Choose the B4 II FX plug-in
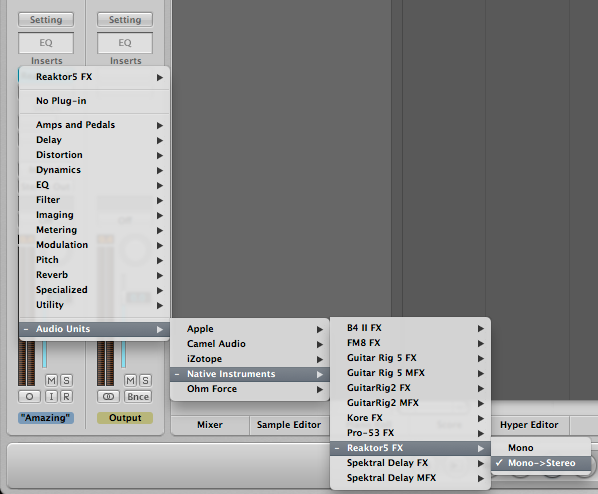 coord(410,328)
